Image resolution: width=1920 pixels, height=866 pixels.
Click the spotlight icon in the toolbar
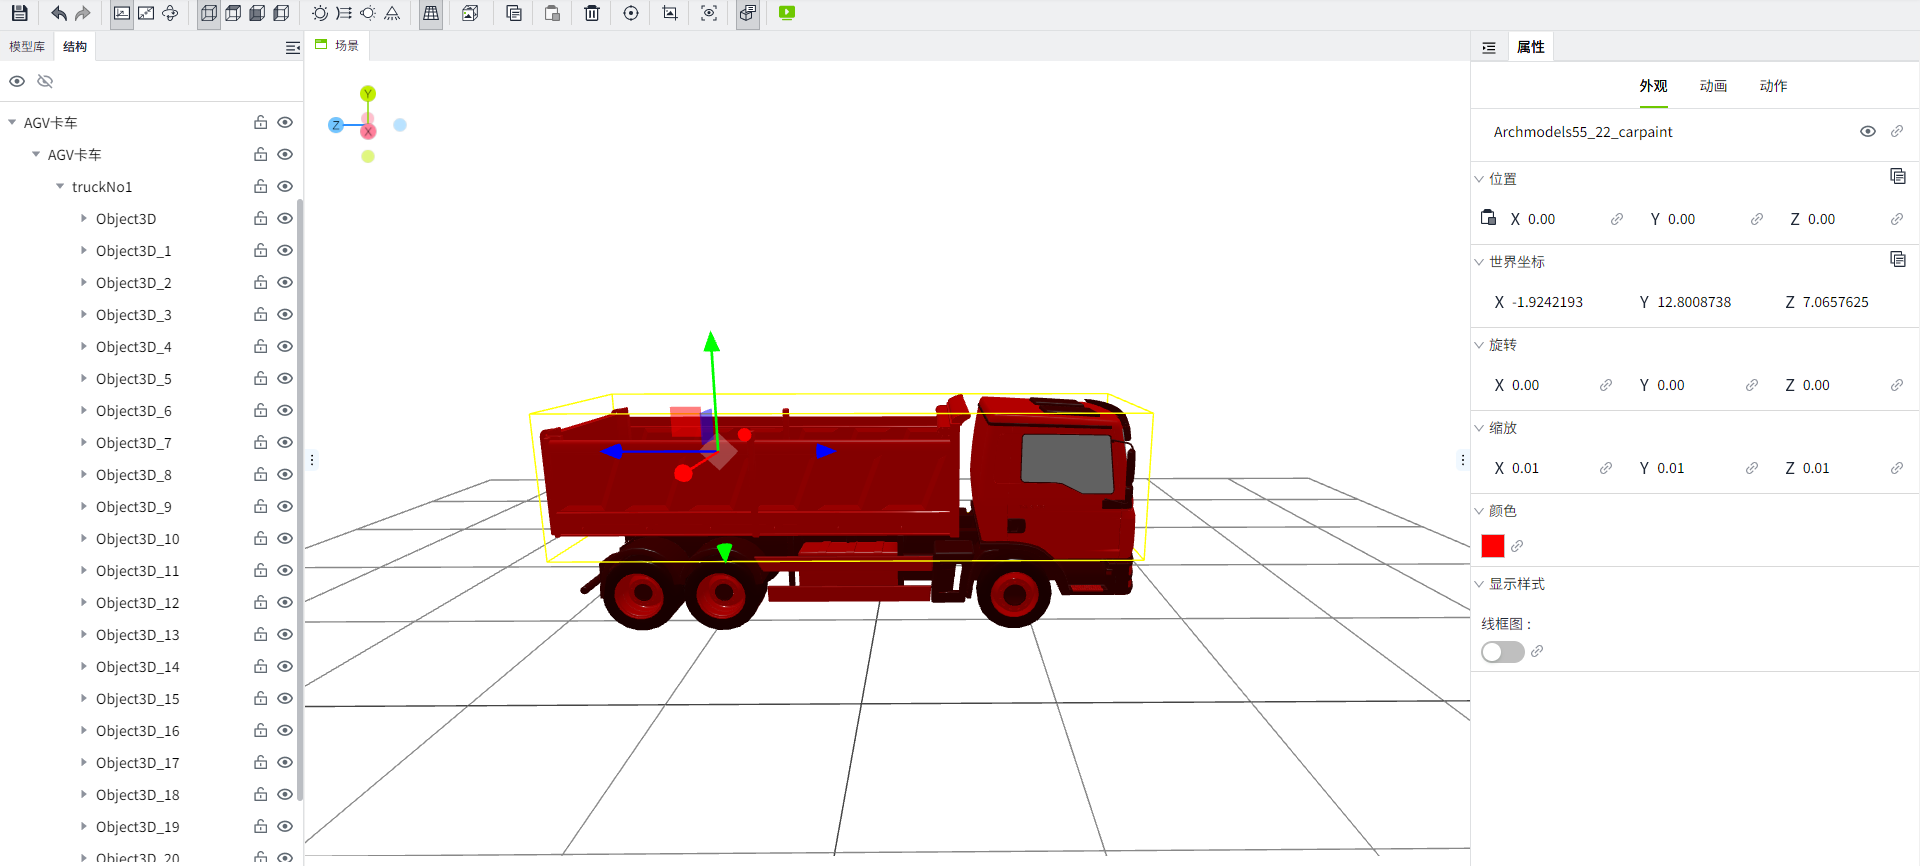pyautogui.click(x=392, y=13)
